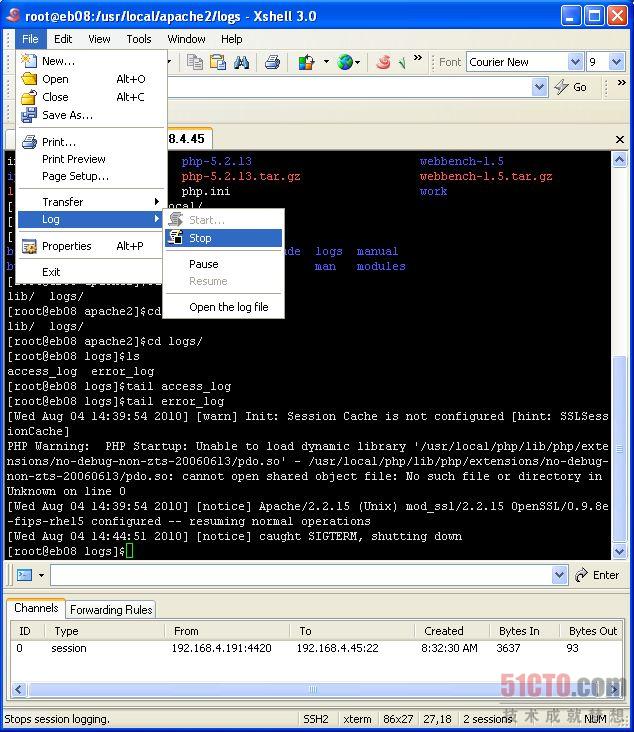This screenshot has width=634, height=732.
Task: Switch to the Forwarding Rules tab
Action: (x=111, y=610)
